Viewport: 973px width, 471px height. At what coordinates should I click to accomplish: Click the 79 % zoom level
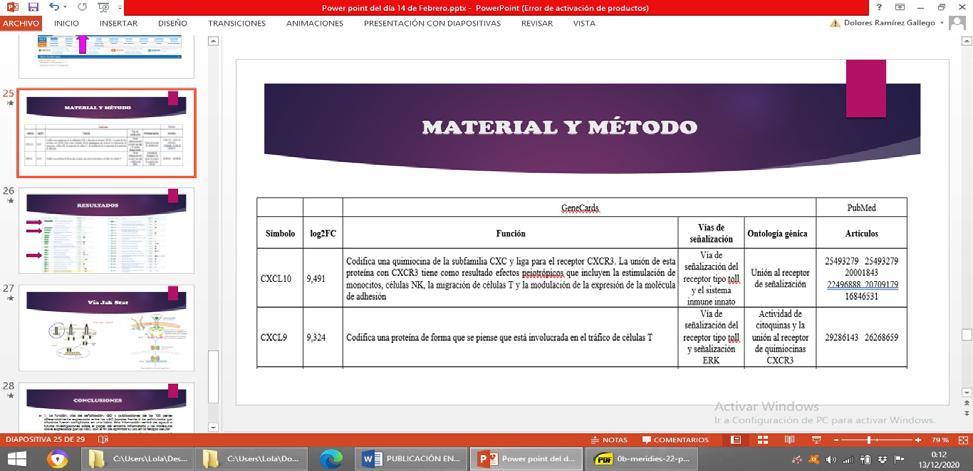click(x=940, y=439)
